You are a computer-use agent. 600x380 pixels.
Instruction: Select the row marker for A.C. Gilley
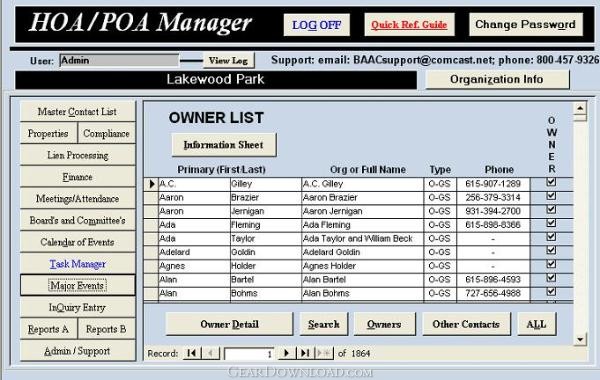tap(151, 184)
